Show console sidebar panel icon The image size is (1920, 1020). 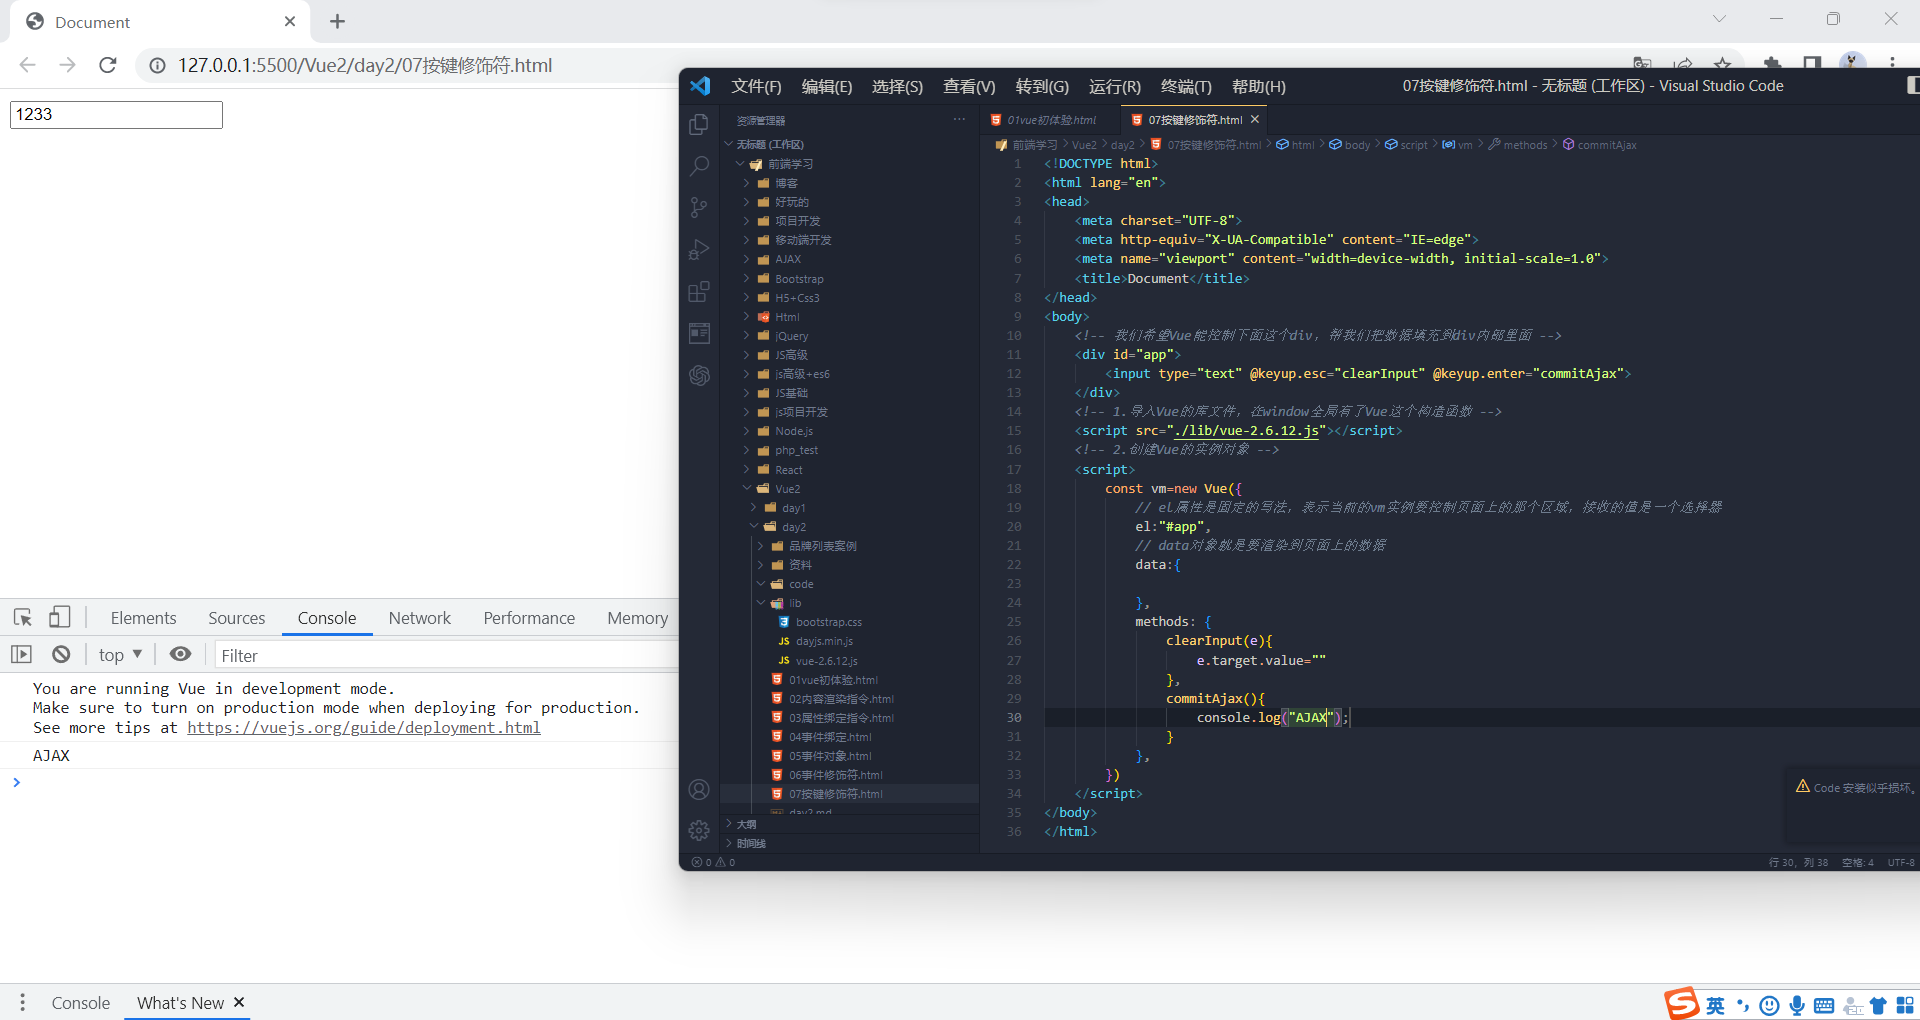click(22, 654)
